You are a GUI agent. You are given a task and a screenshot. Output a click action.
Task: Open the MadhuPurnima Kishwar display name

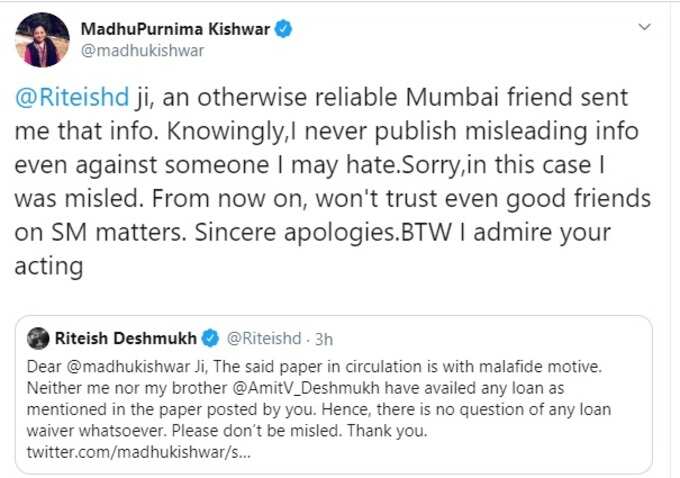[x=175, y=29]
